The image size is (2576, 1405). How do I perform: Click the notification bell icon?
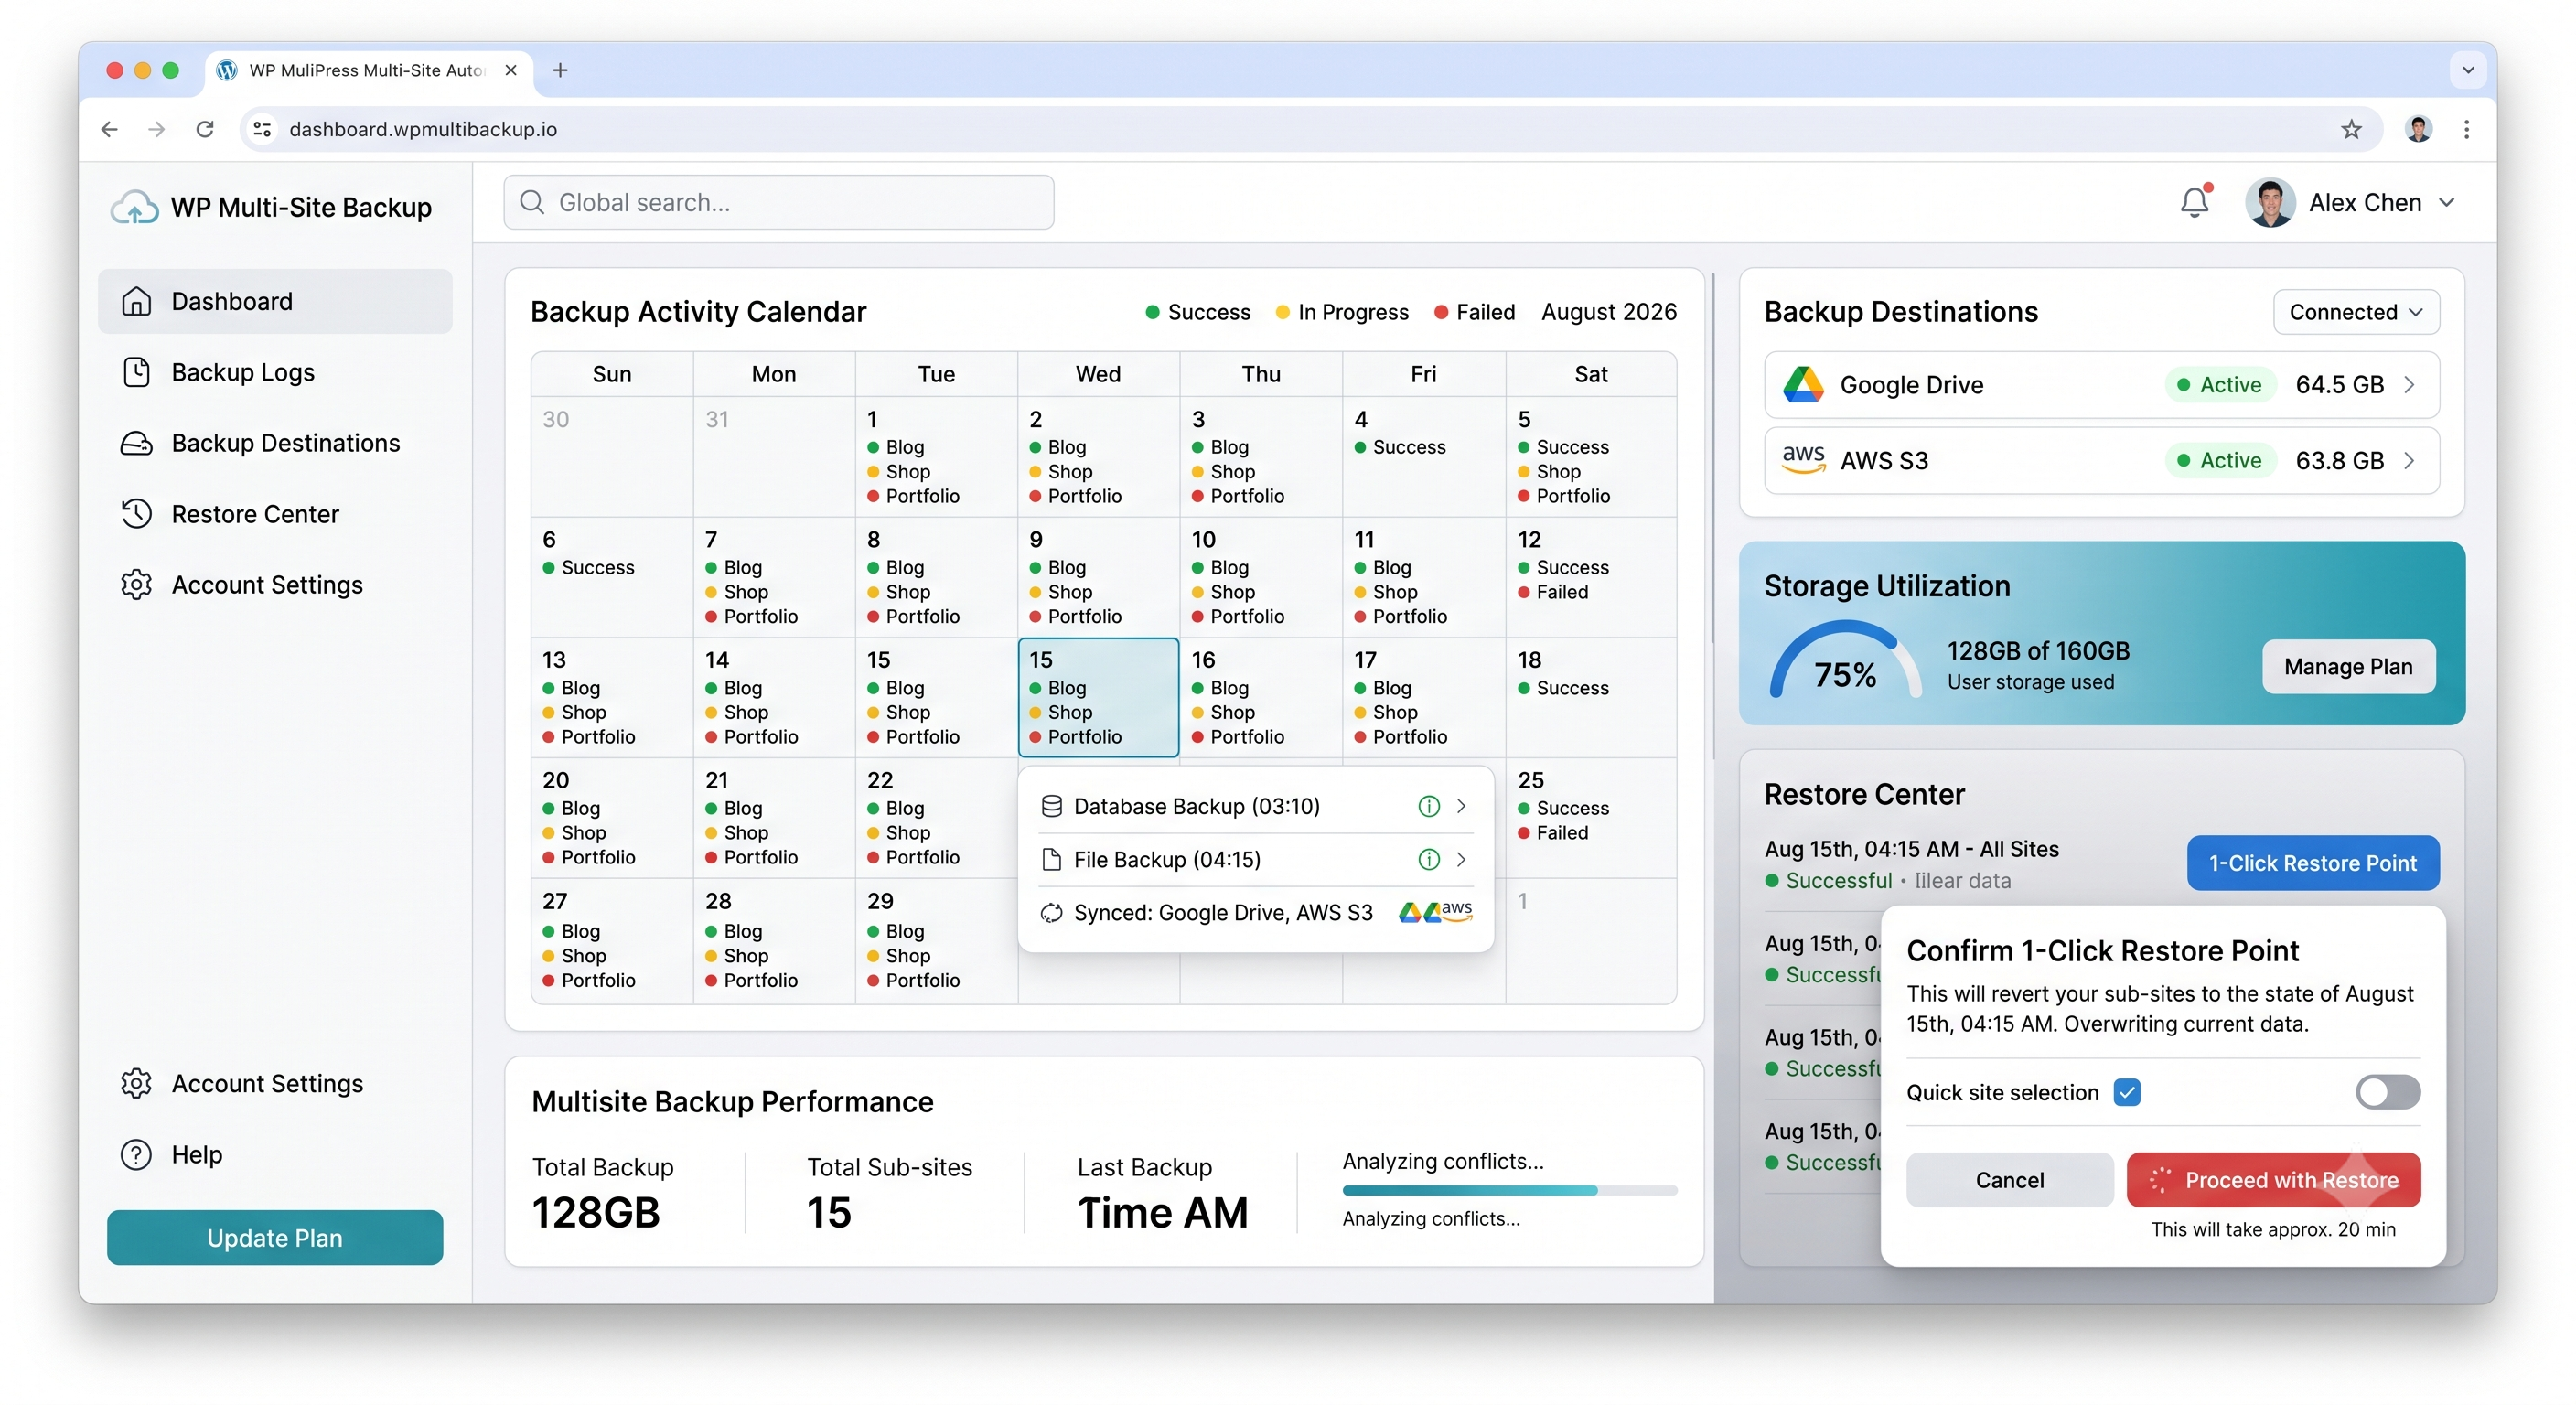pos(2194,203)
